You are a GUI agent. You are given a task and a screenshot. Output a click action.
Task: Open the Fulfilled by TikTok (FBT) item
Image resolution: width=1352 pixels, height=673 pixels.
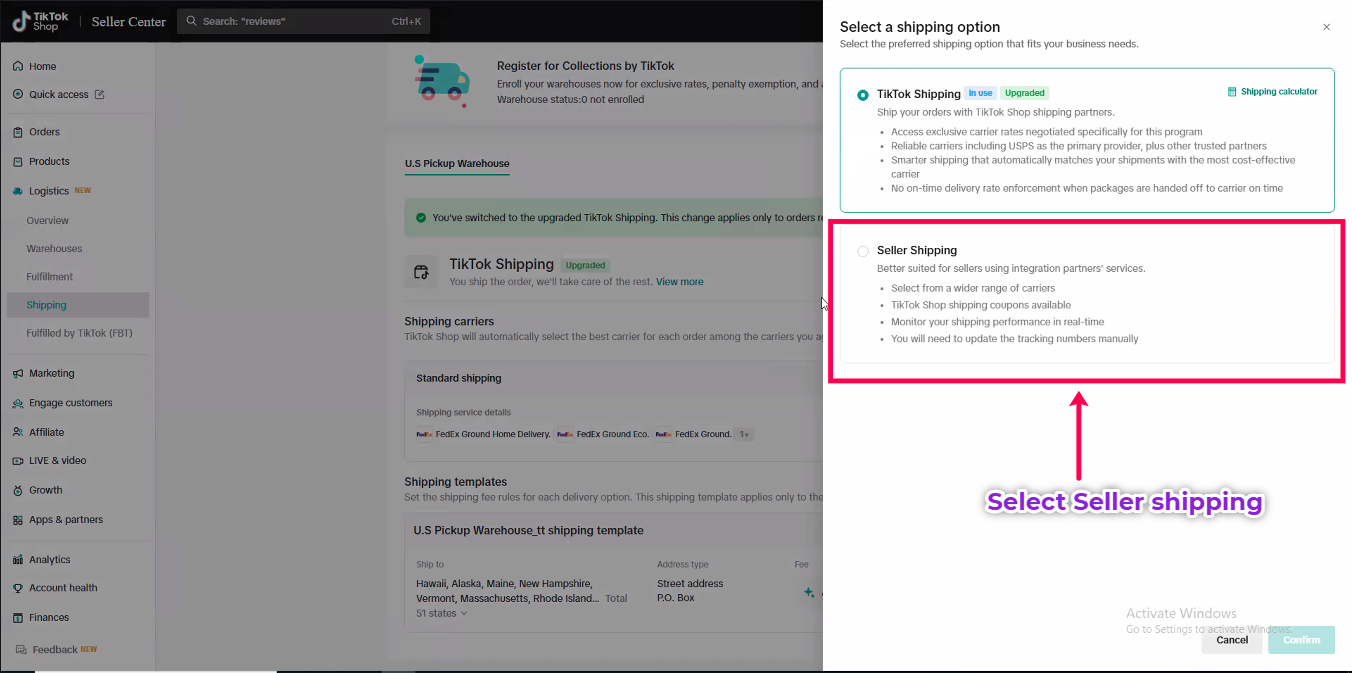coord(79,333)
